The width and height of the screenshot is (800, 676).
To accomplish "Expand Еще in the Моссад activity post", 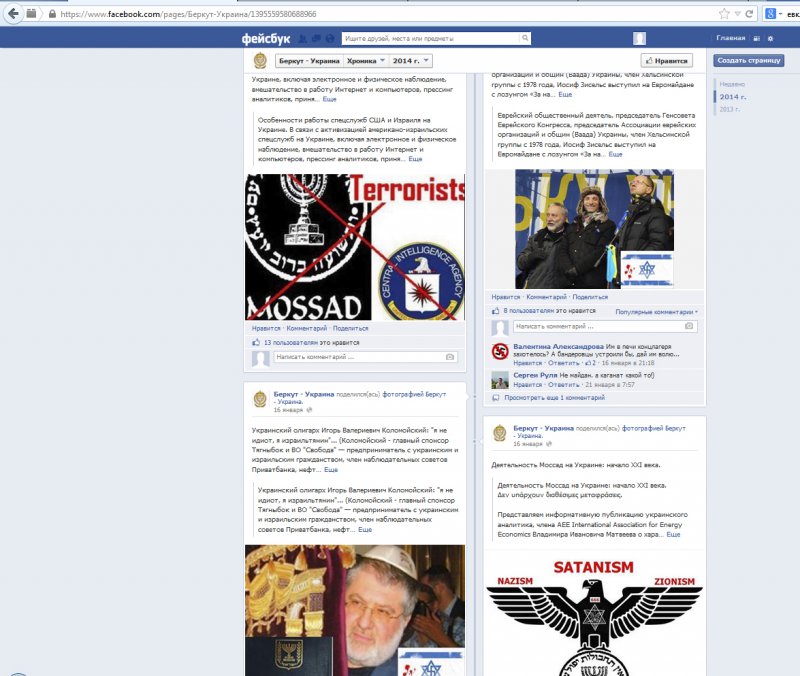I will coord(673,535).
